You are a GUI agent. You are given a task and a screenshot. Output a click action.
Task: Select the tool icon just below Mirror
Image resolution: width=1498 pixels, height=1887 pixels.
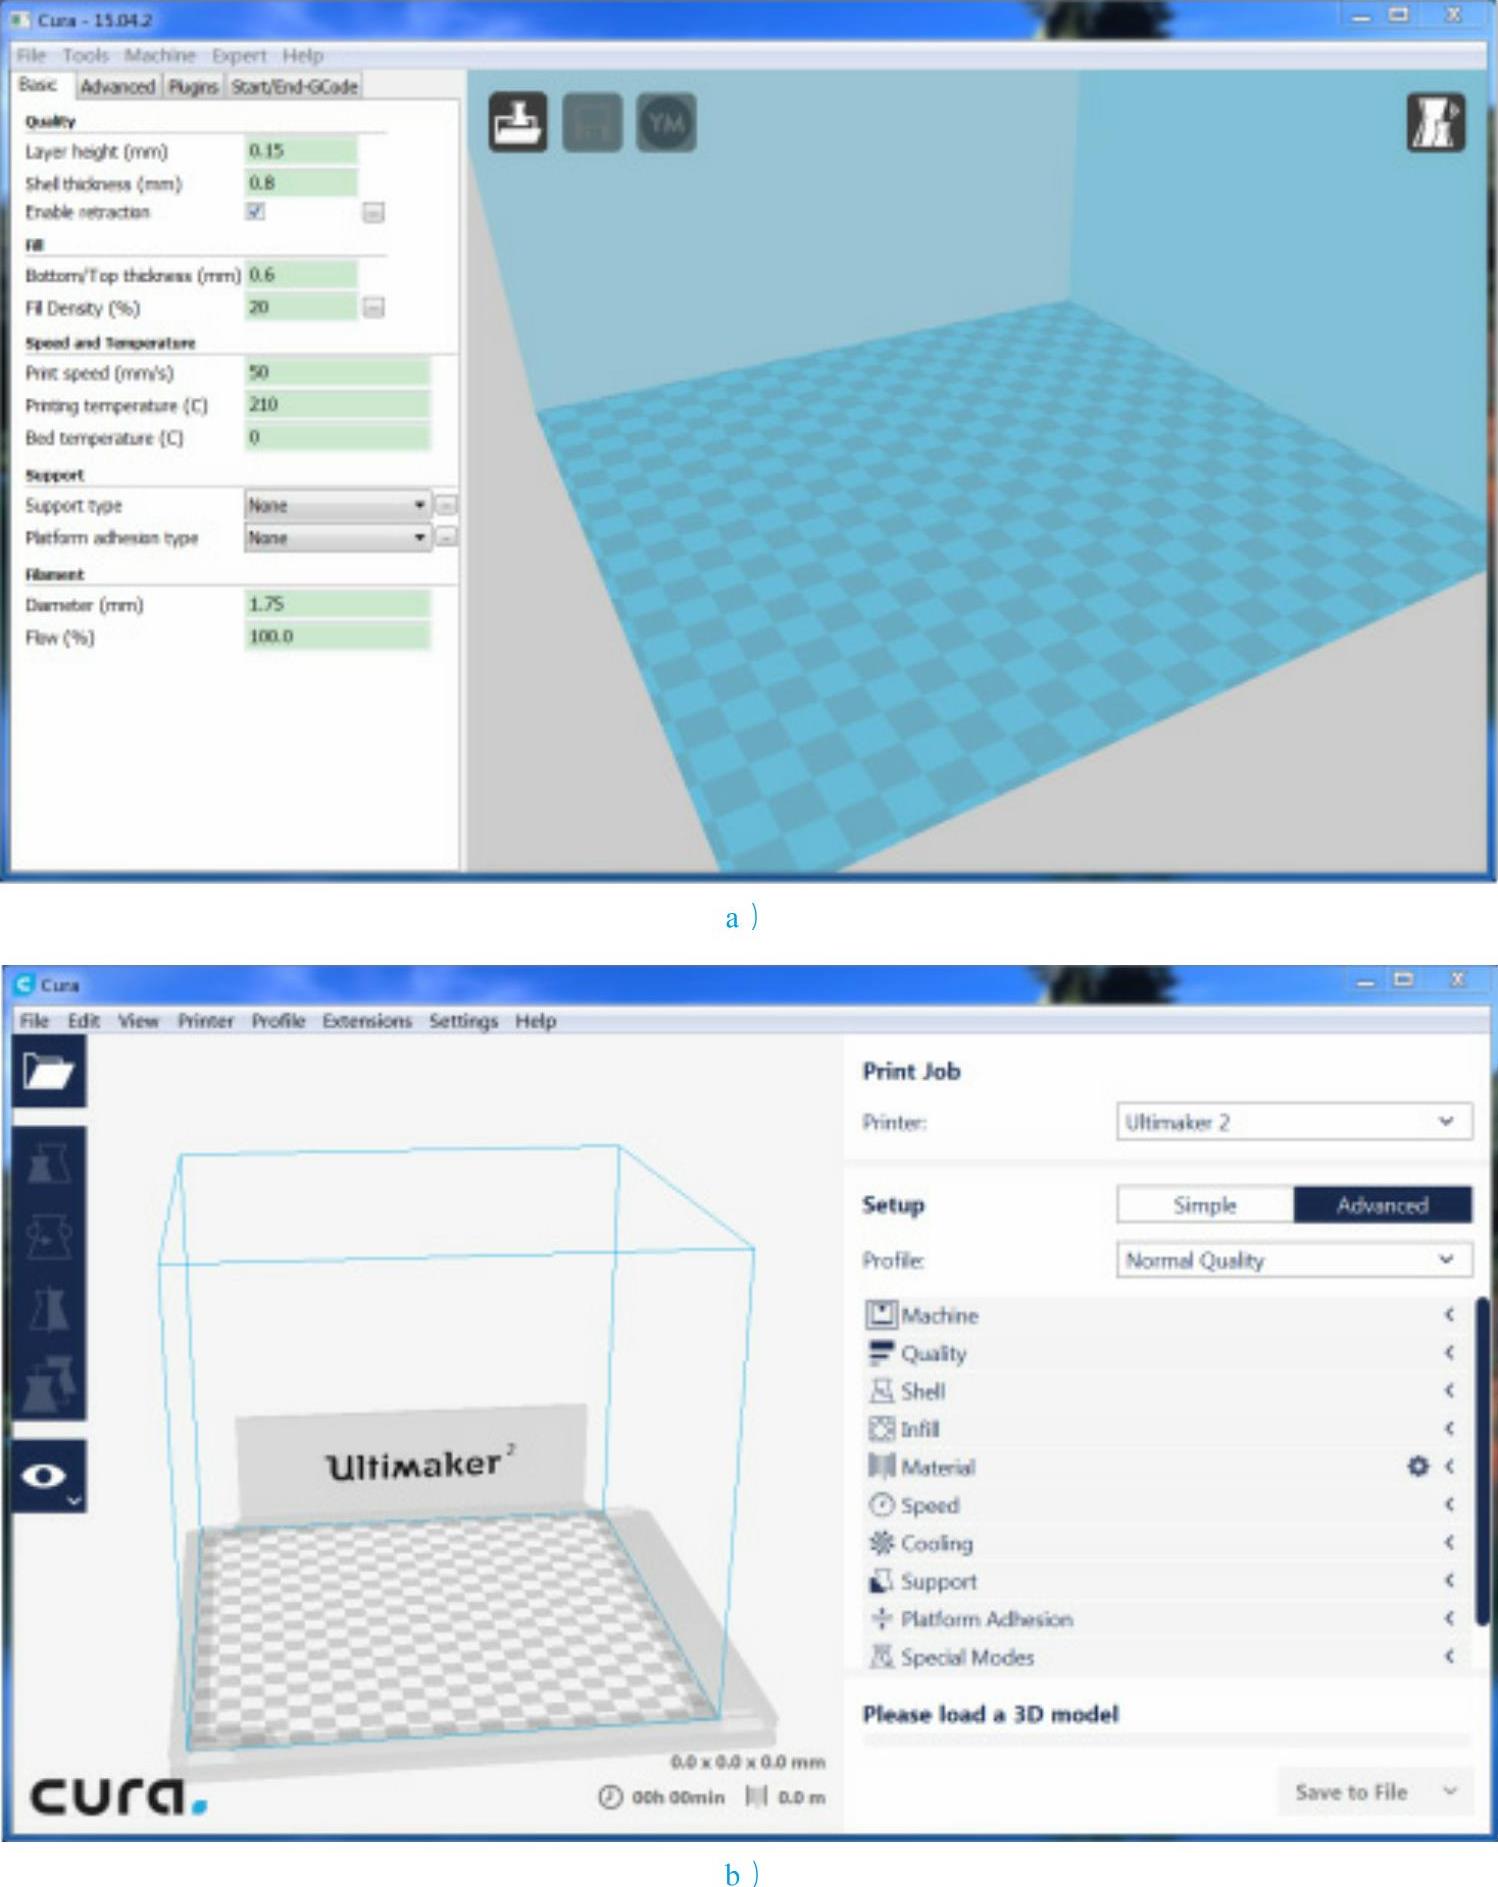pos(49,1382)
